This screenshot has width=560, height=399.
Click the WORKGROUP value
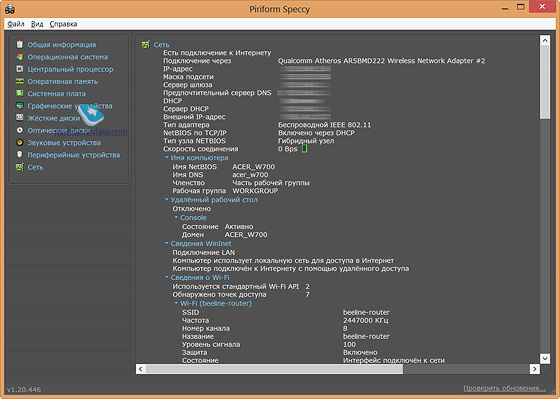coord(255,191)
